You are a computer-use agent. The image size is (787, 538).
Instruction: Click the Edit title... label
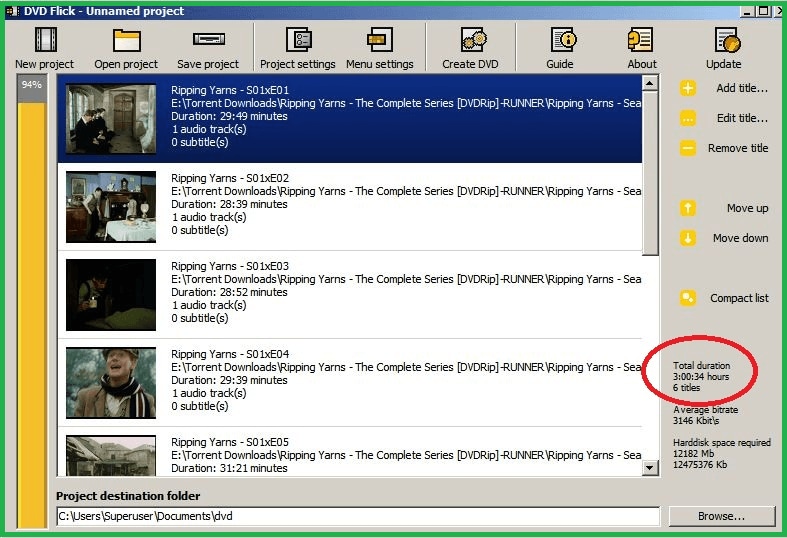click(742, 118)
